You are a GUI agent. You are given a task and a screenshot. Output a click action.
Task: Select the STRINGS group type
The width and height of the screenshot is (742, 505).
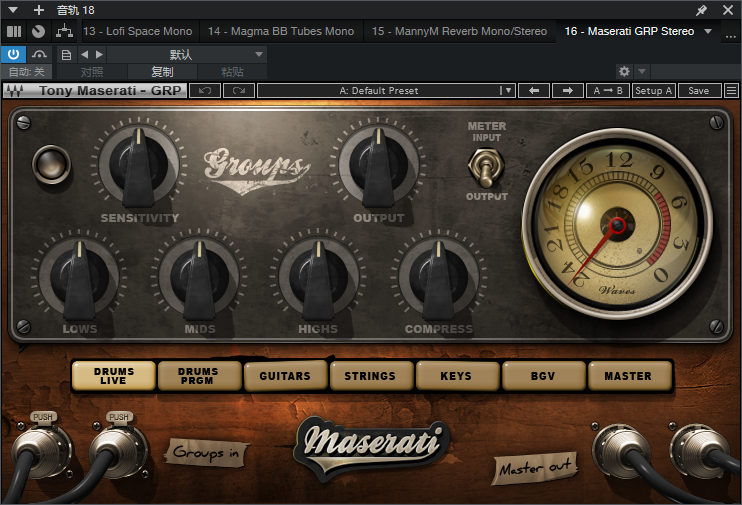coord(370,376)
